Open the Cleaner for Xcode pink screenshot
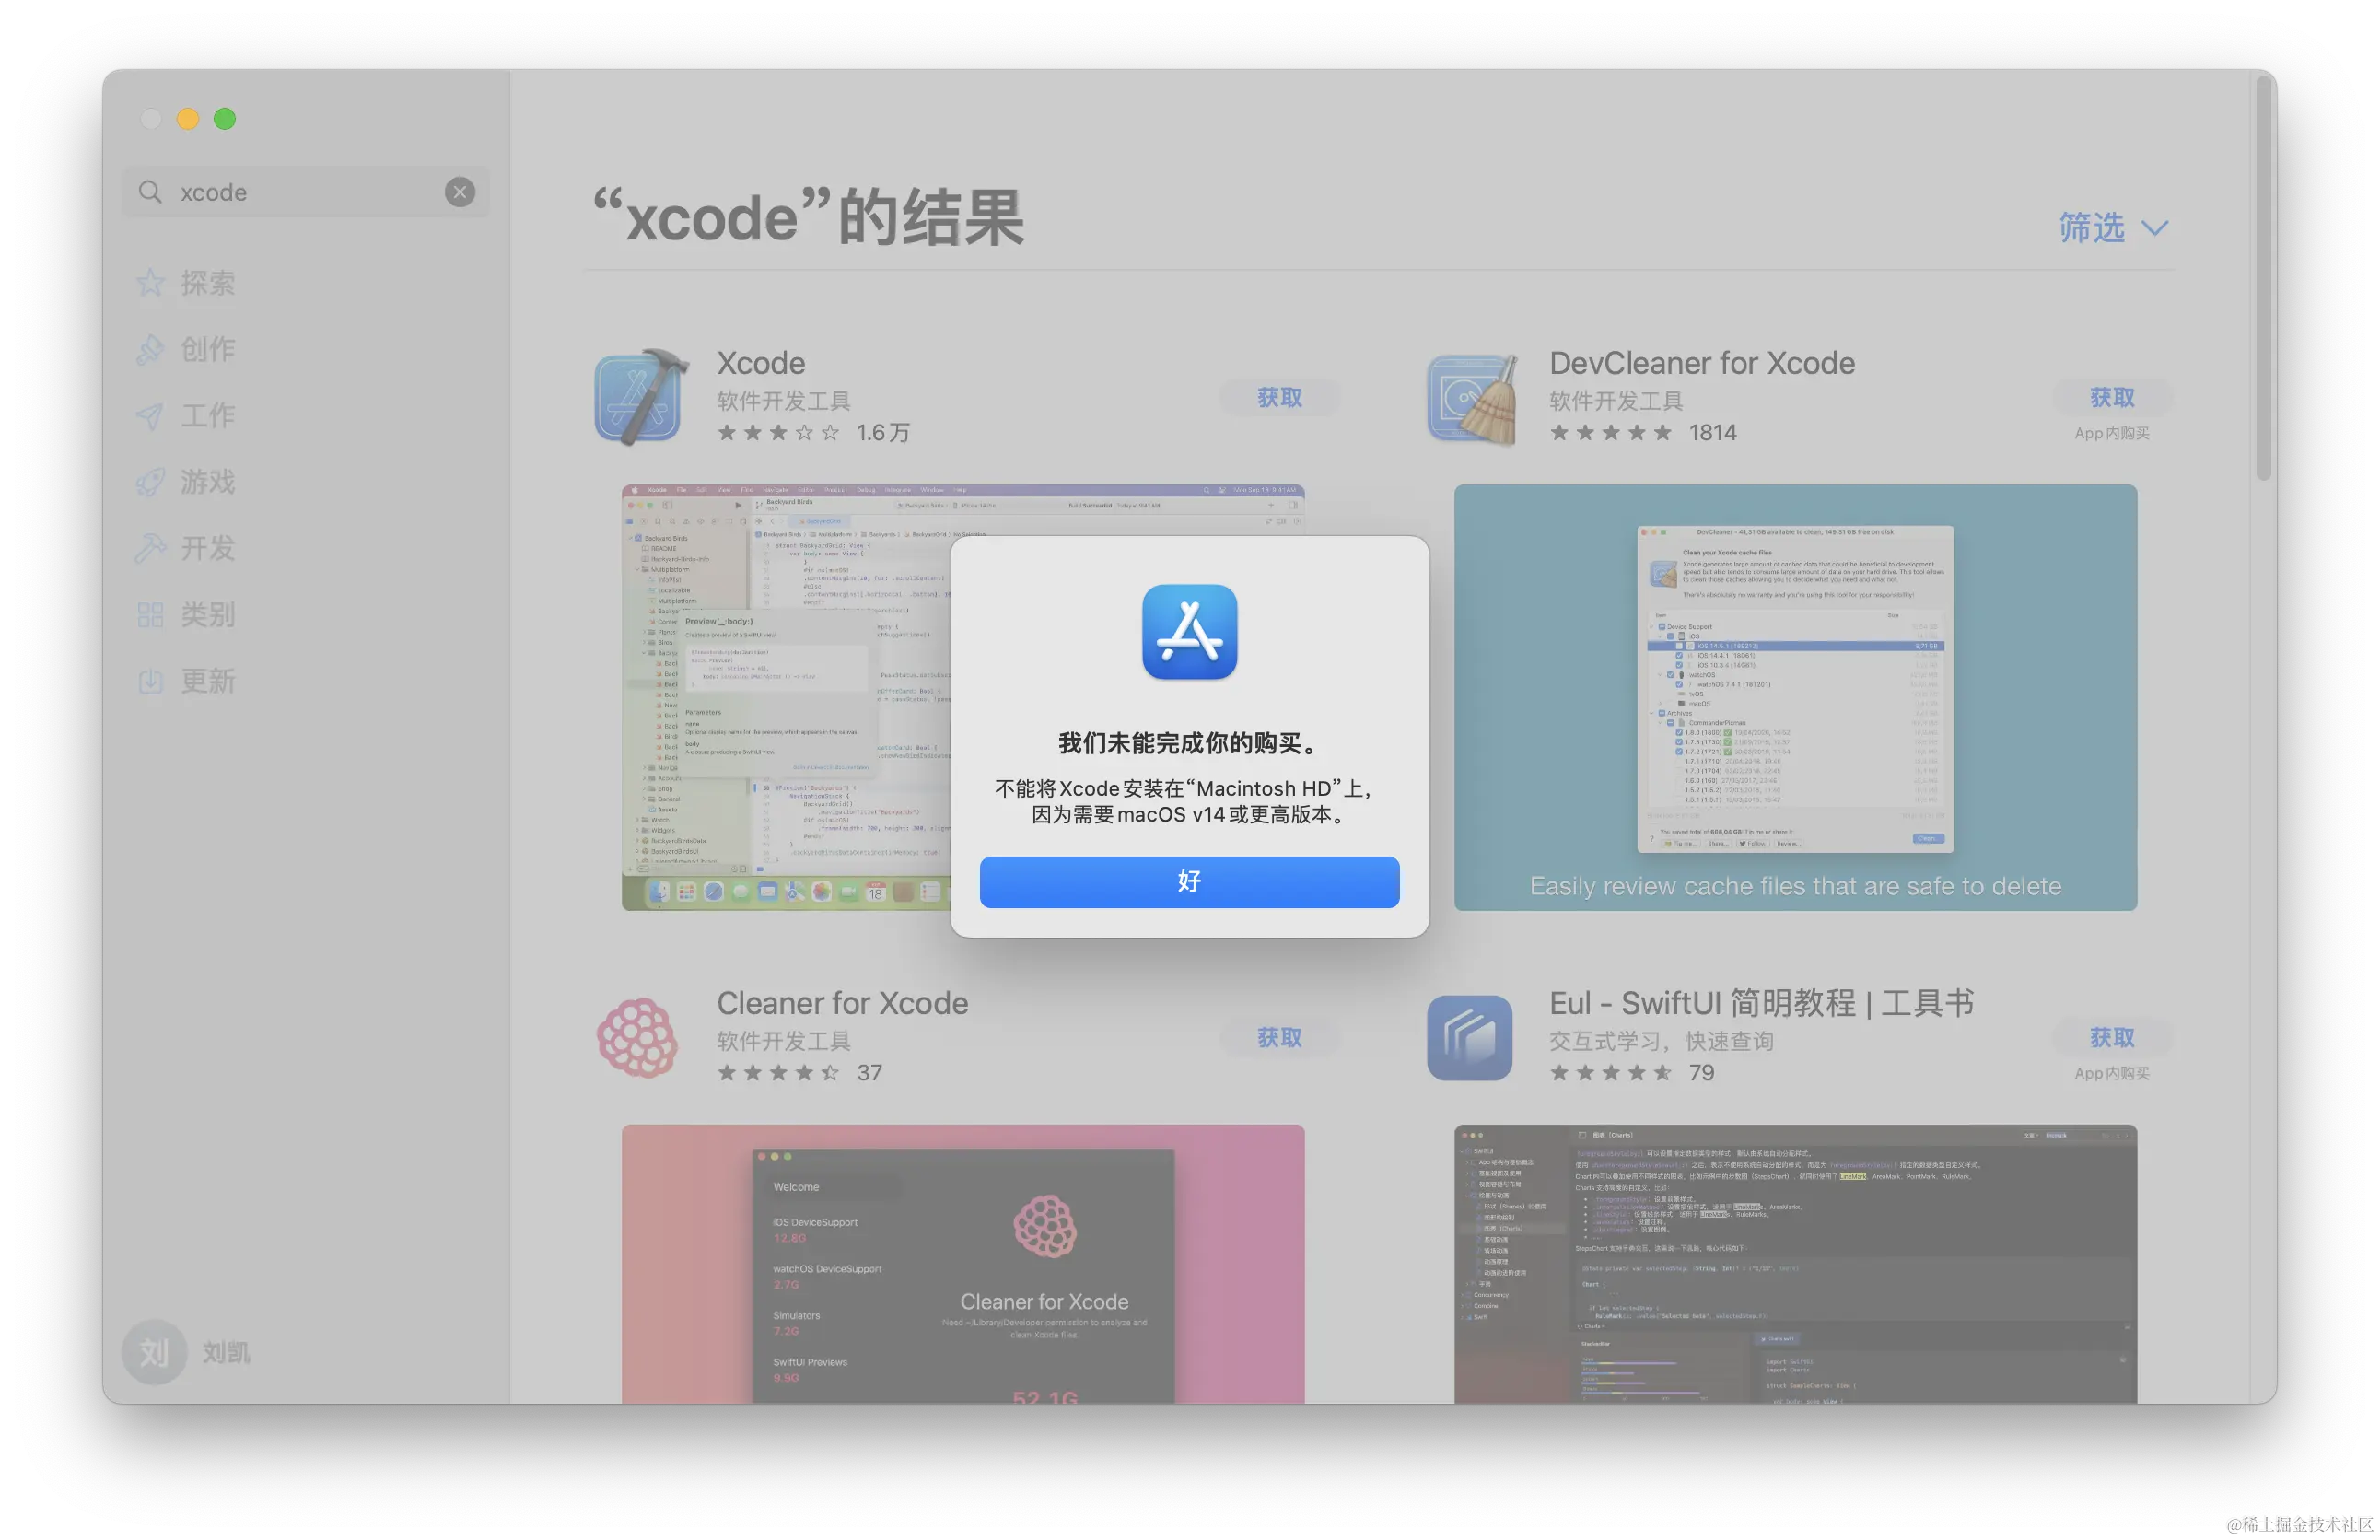 pyautogui.click(x=963, y=1264)
